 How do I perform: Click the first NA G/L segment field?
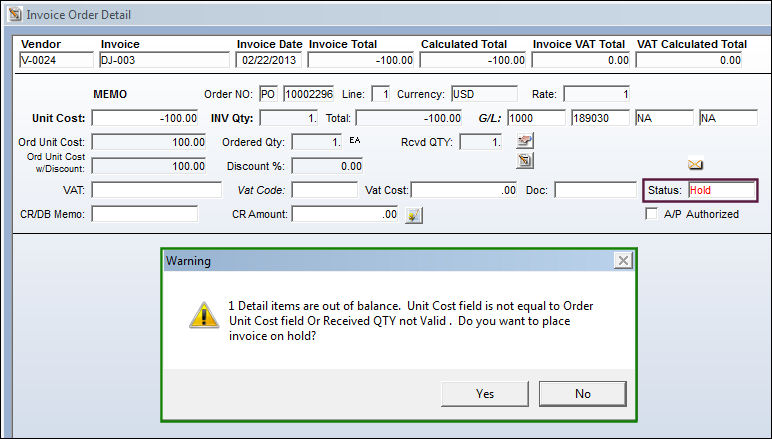pyautogui.click(x=664, y=118)
